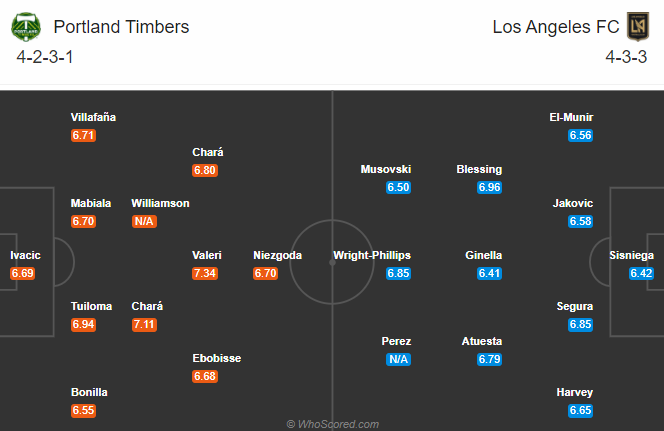Click Ebobisse's player name
664x431 pixels.
point(217,358)
